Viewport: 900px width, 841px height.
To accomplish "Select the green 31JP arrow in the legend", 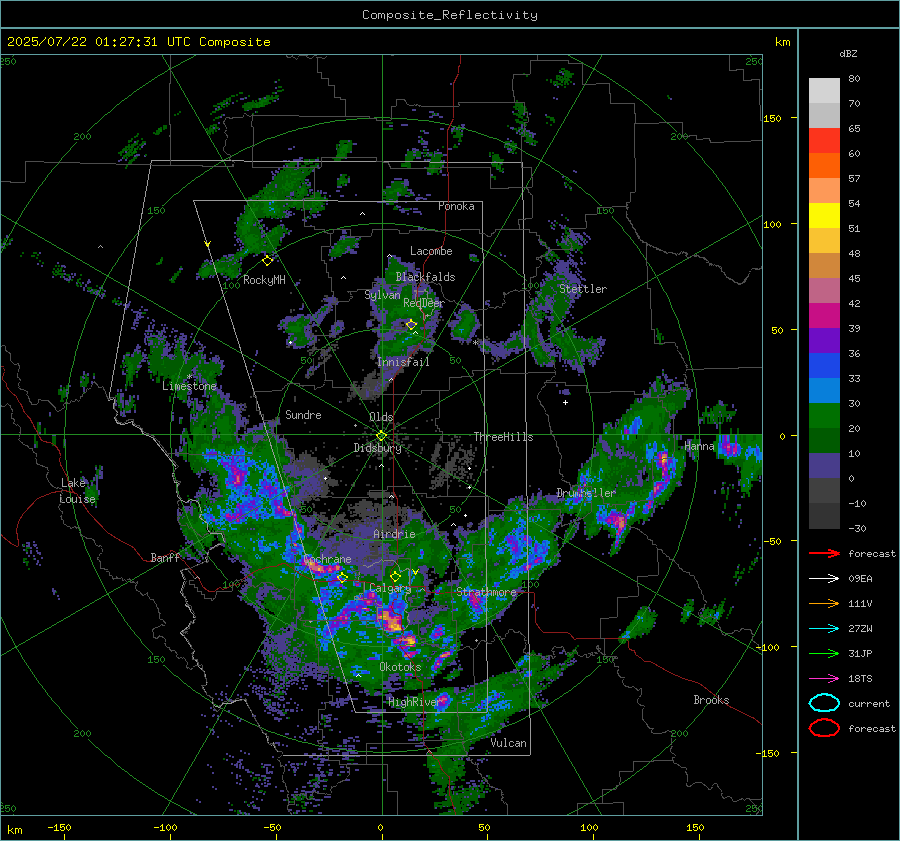I will coord(824,653).
